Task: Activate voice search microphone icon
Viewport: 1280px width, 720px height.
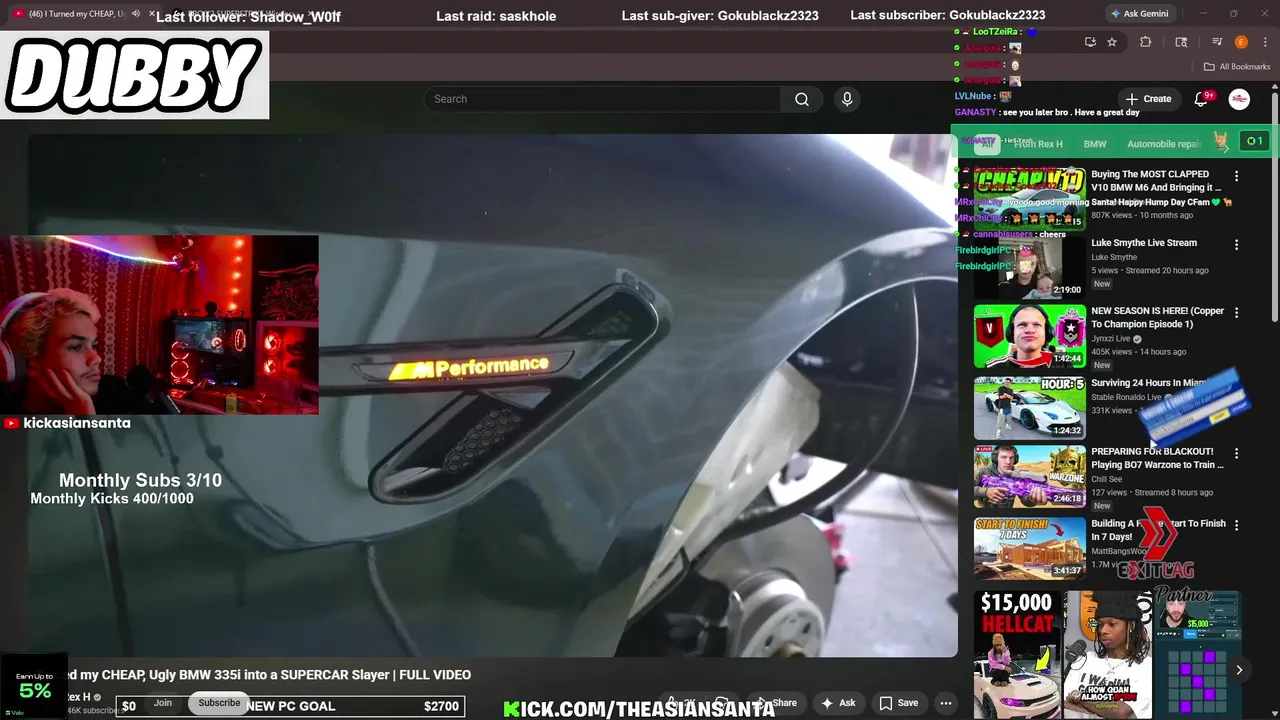Action: tap(847, 99)
